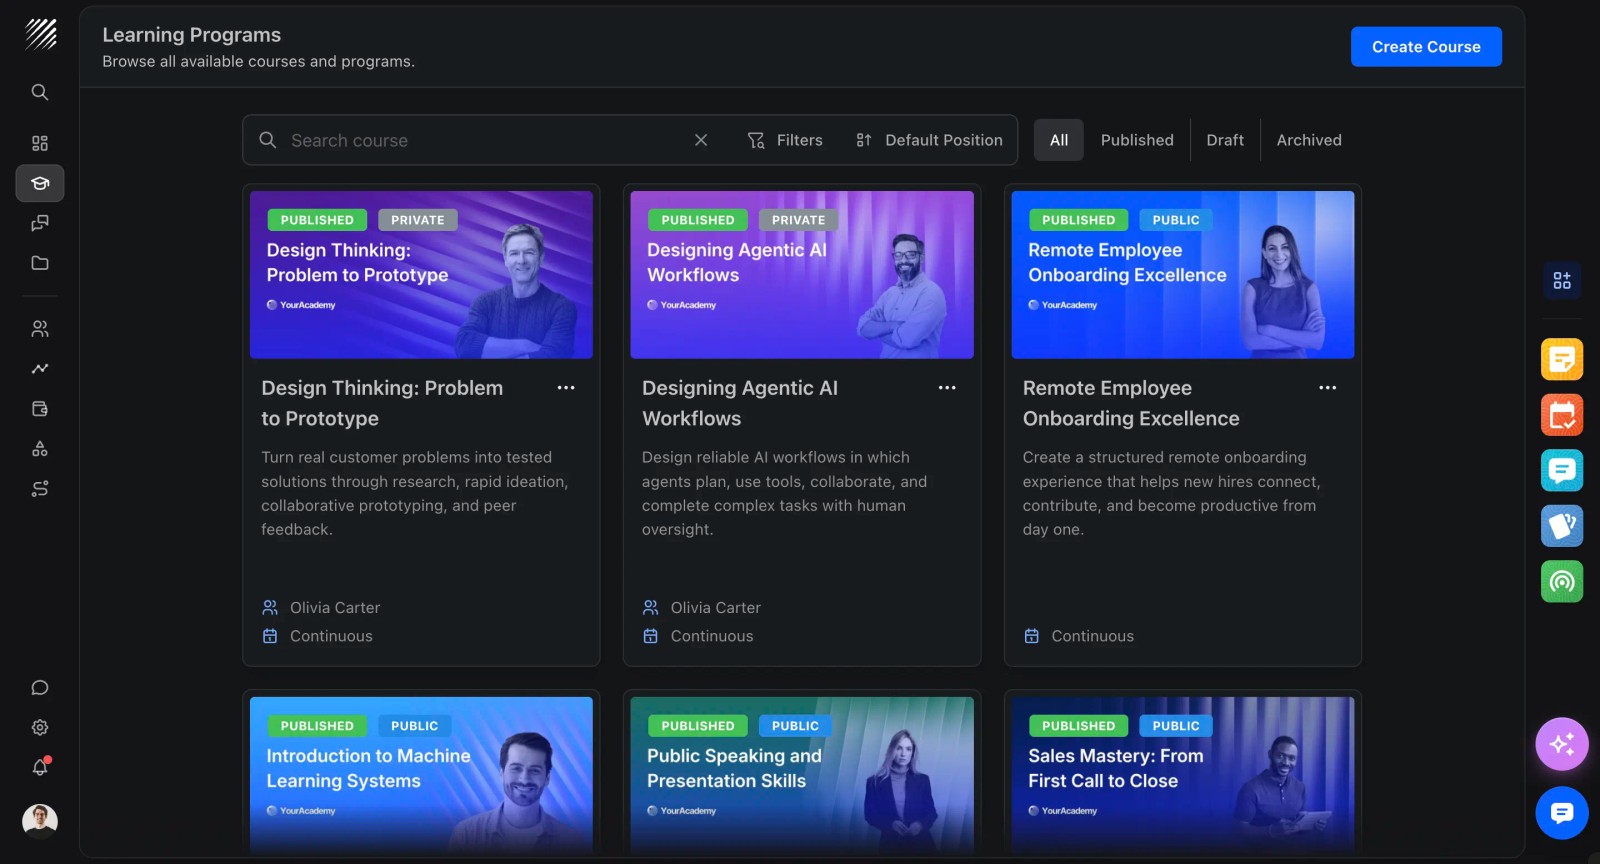1600x864 pixels.
Task: Open the sidebar icon below the graduation cap
Action: tap(40, 223)
